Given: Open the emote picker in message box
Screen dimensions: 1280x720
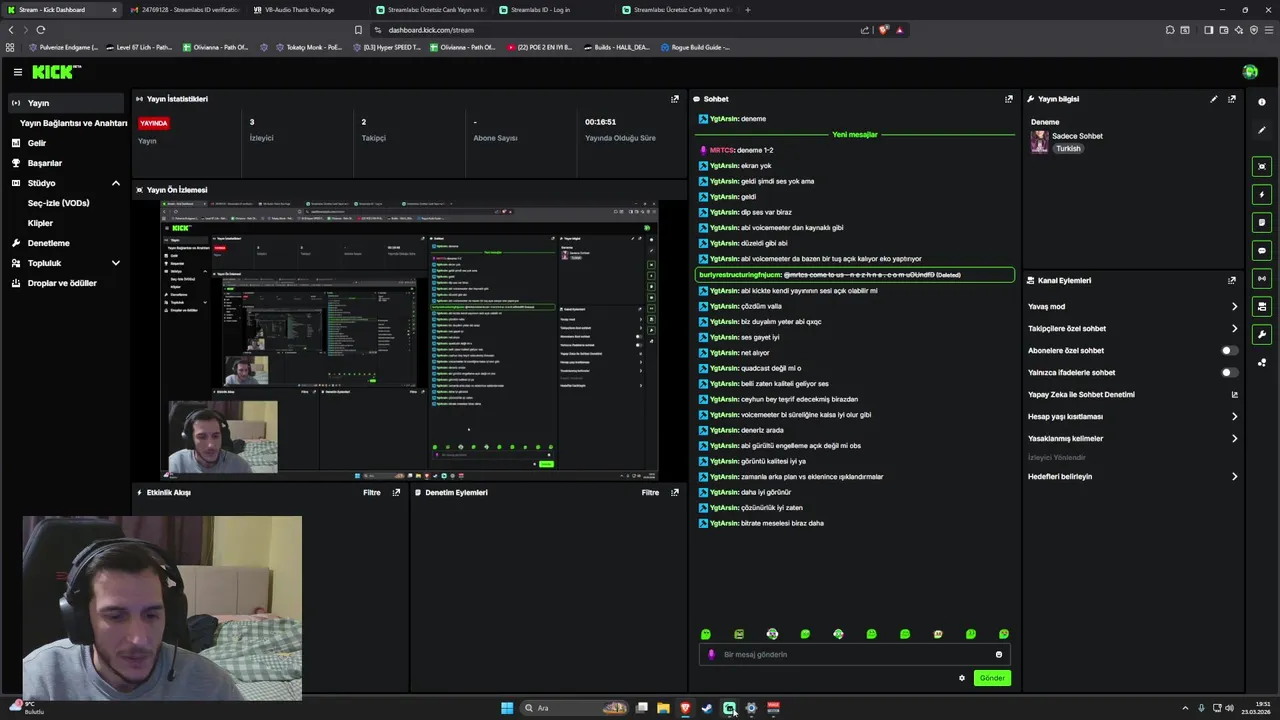Looking at the screenshot, I should pyautogui.click(x=998, y=655).
